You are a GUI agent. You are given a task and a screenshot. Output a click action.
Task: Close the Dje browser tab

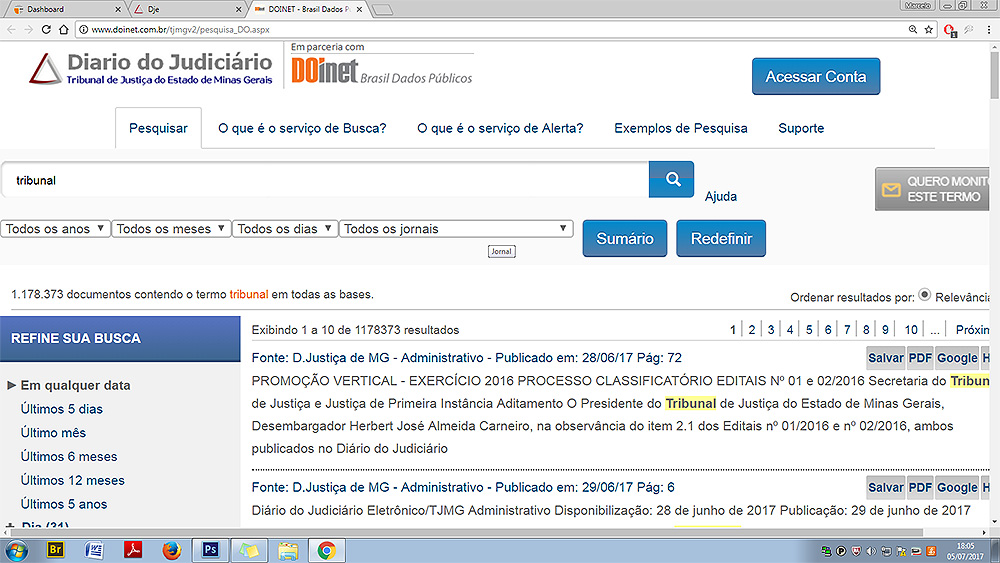[x=239, y=10]
